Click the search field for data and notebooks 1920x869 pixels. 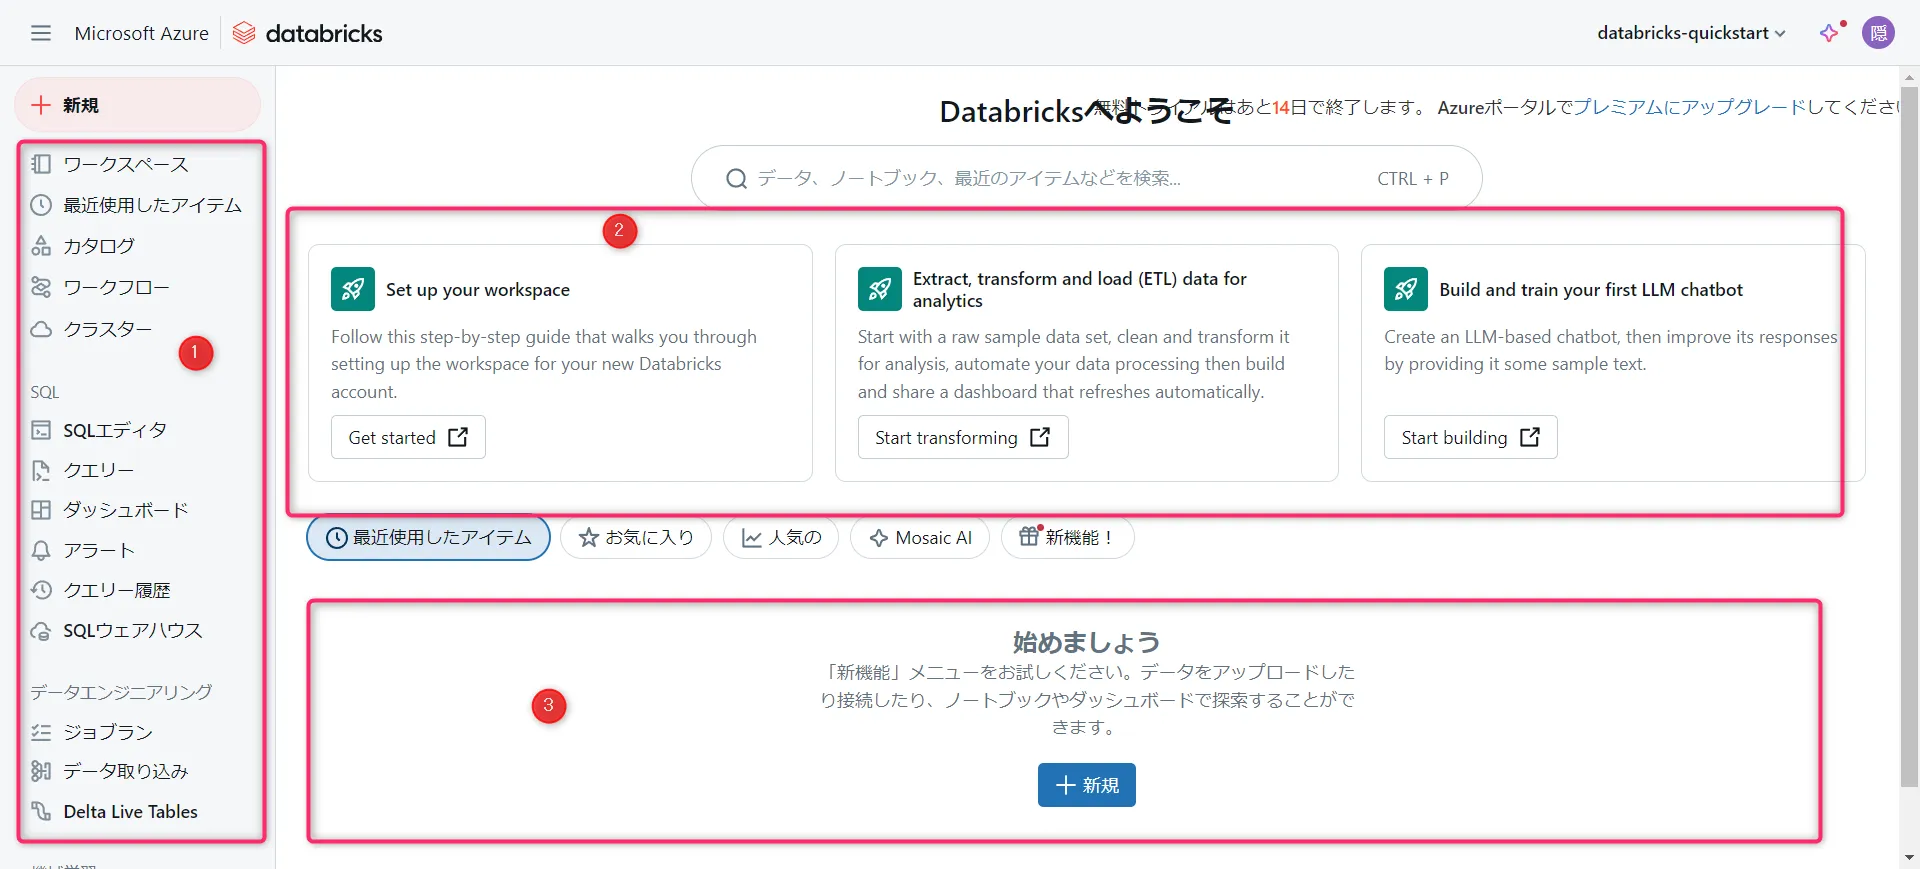click(1086, 178)
